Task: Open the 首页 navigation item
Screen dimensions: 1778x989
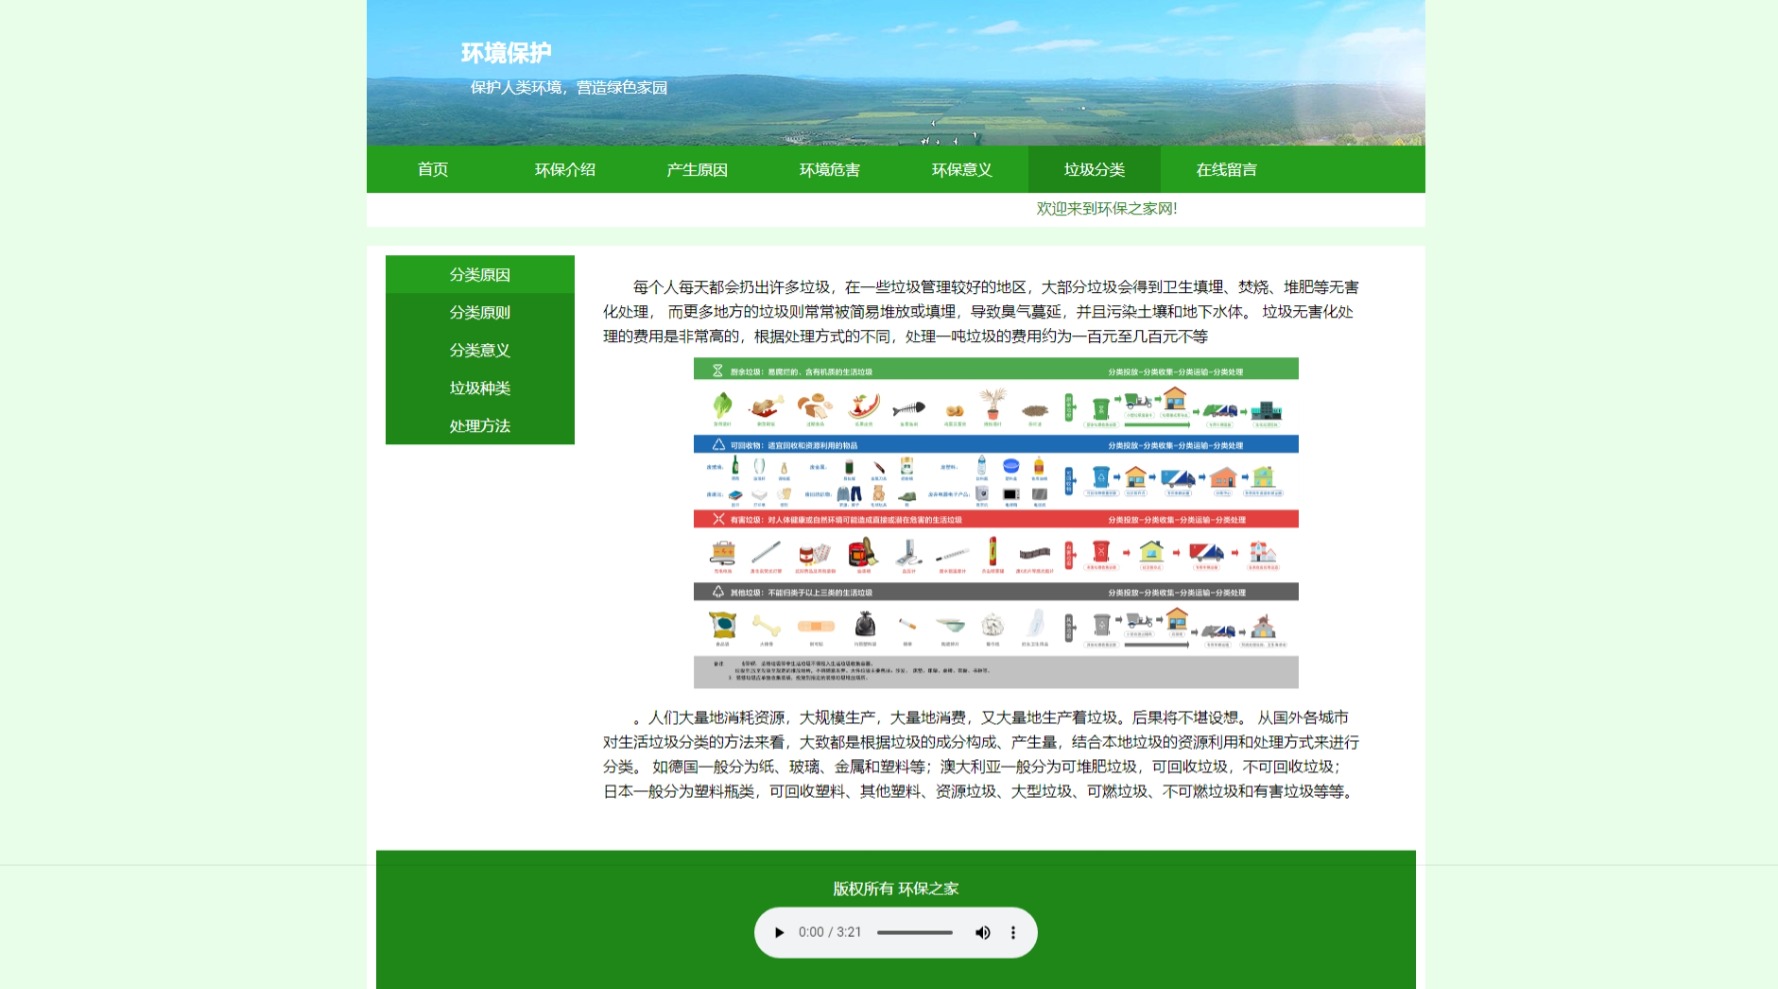Action: pos(432,169)
